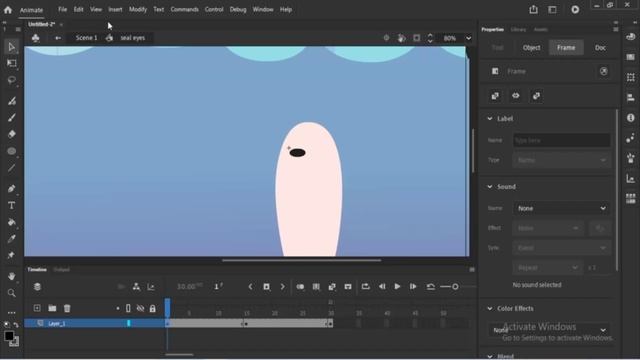Expand the Blend section
The image size is (640, 360).
[490, 356]
